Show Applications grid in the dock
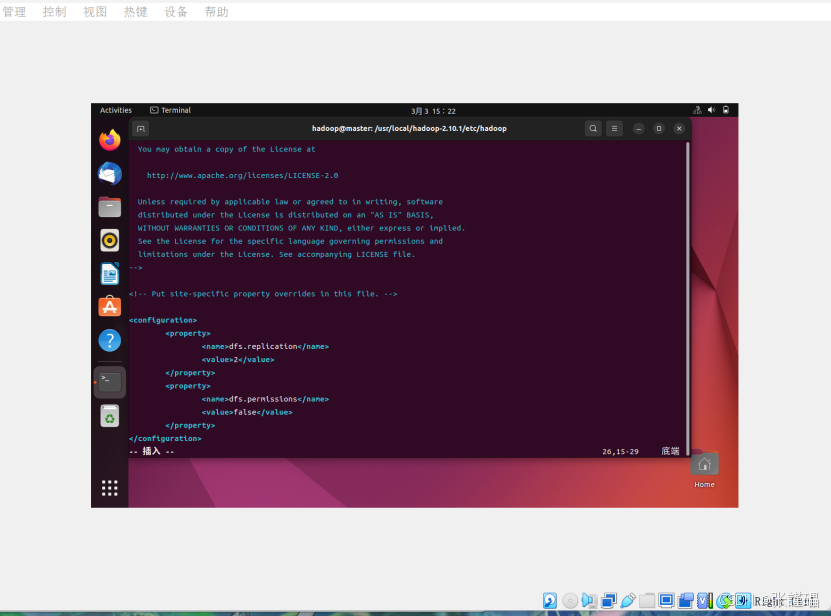Viewport: 831px width, 616px height. [x=110, y=488]
